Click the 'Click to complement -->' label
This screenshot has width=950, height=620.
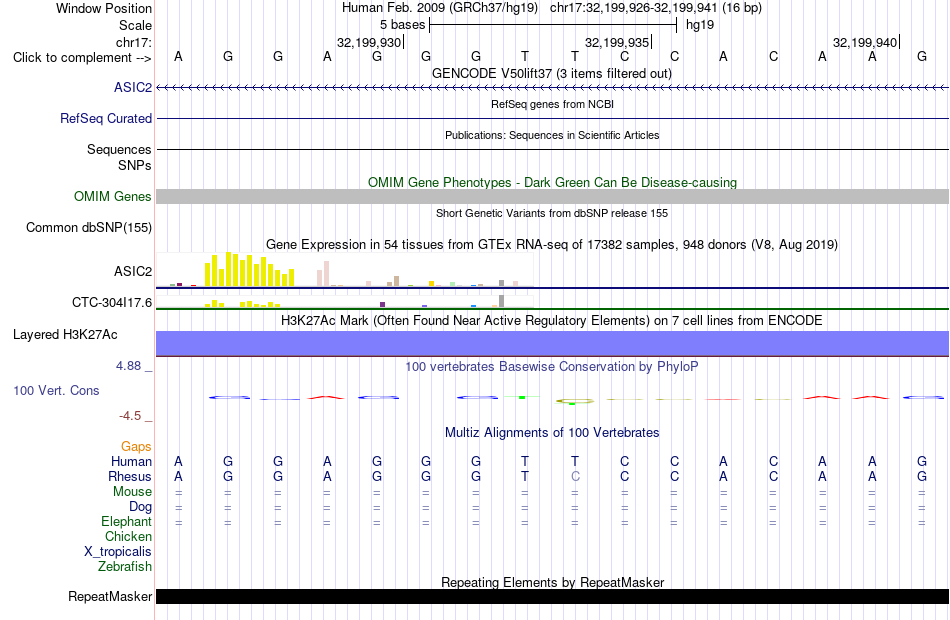click(x=82, y=58)
